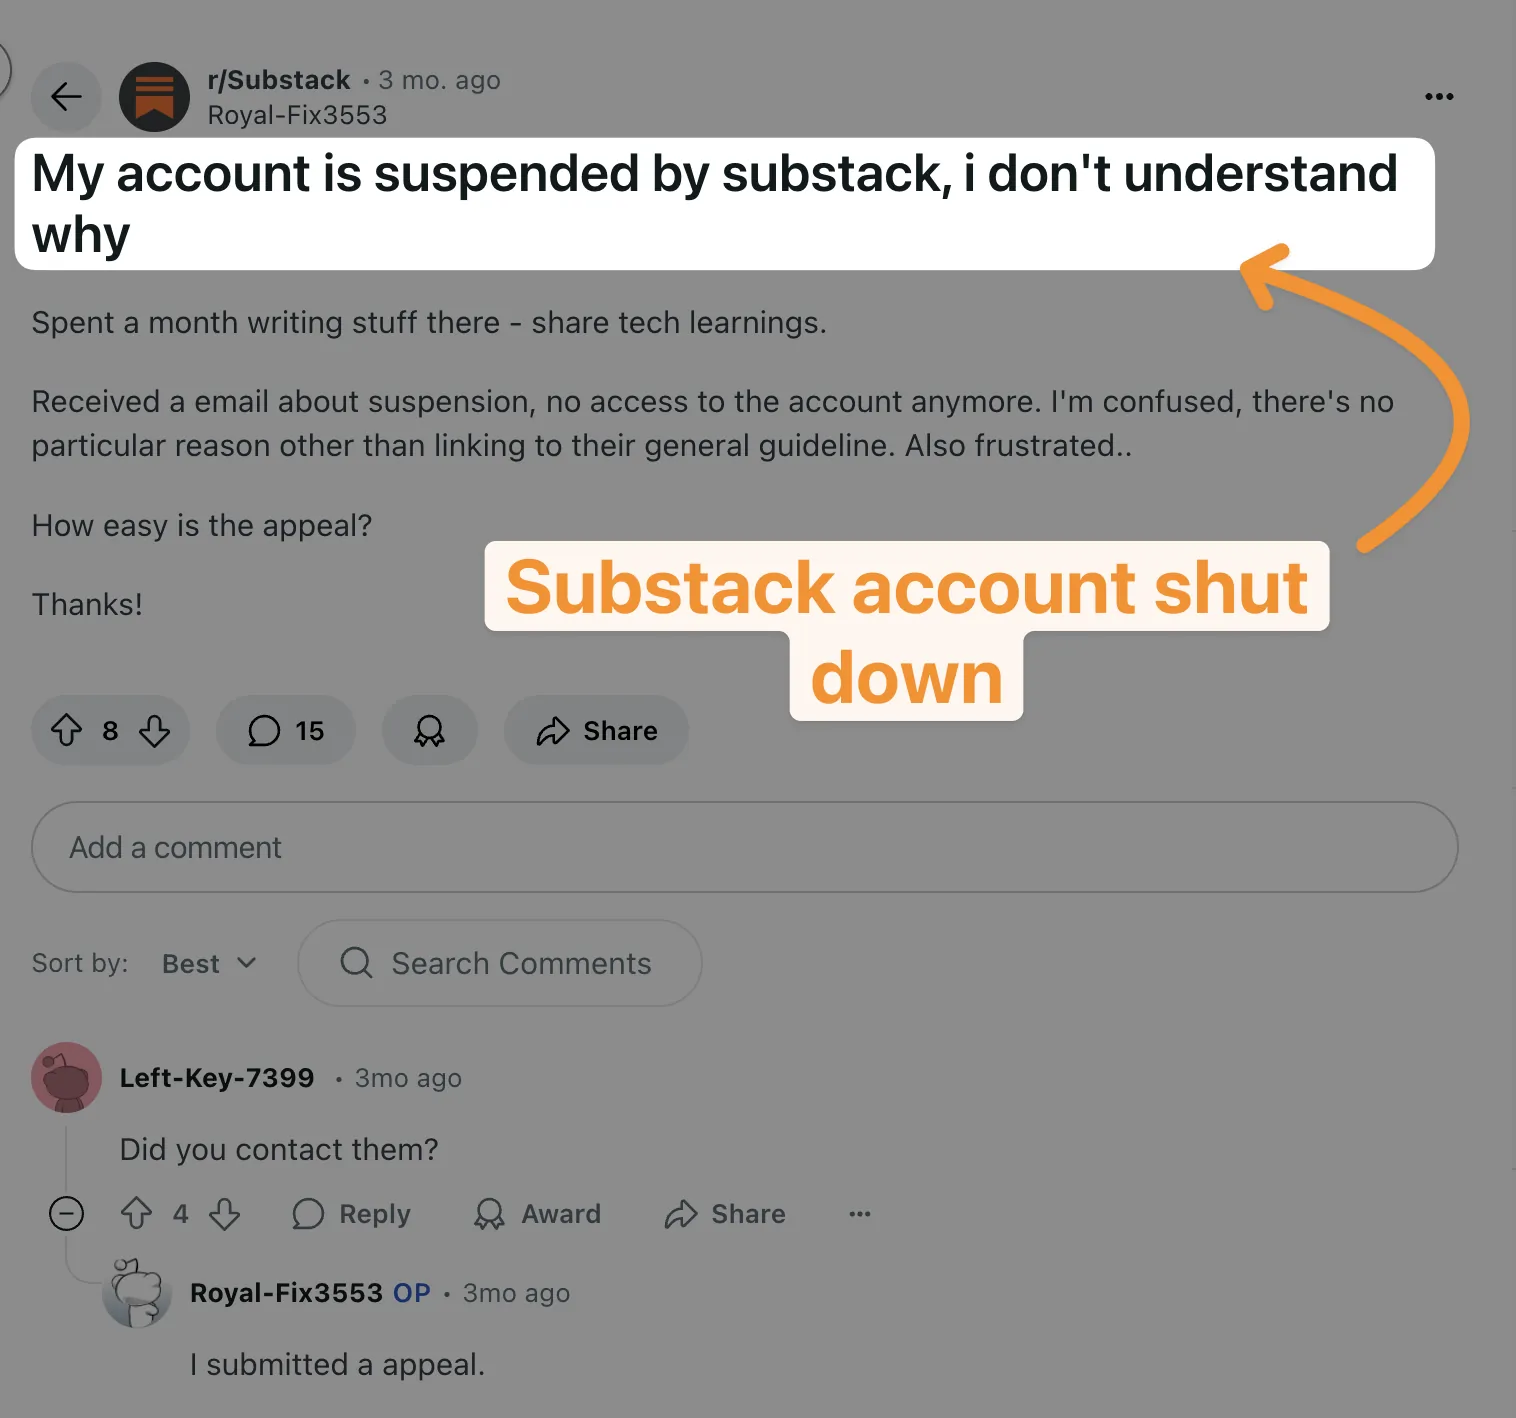Give an award to the post
This screenshot has width=1516, height=1418.
[x=430, y=731]
